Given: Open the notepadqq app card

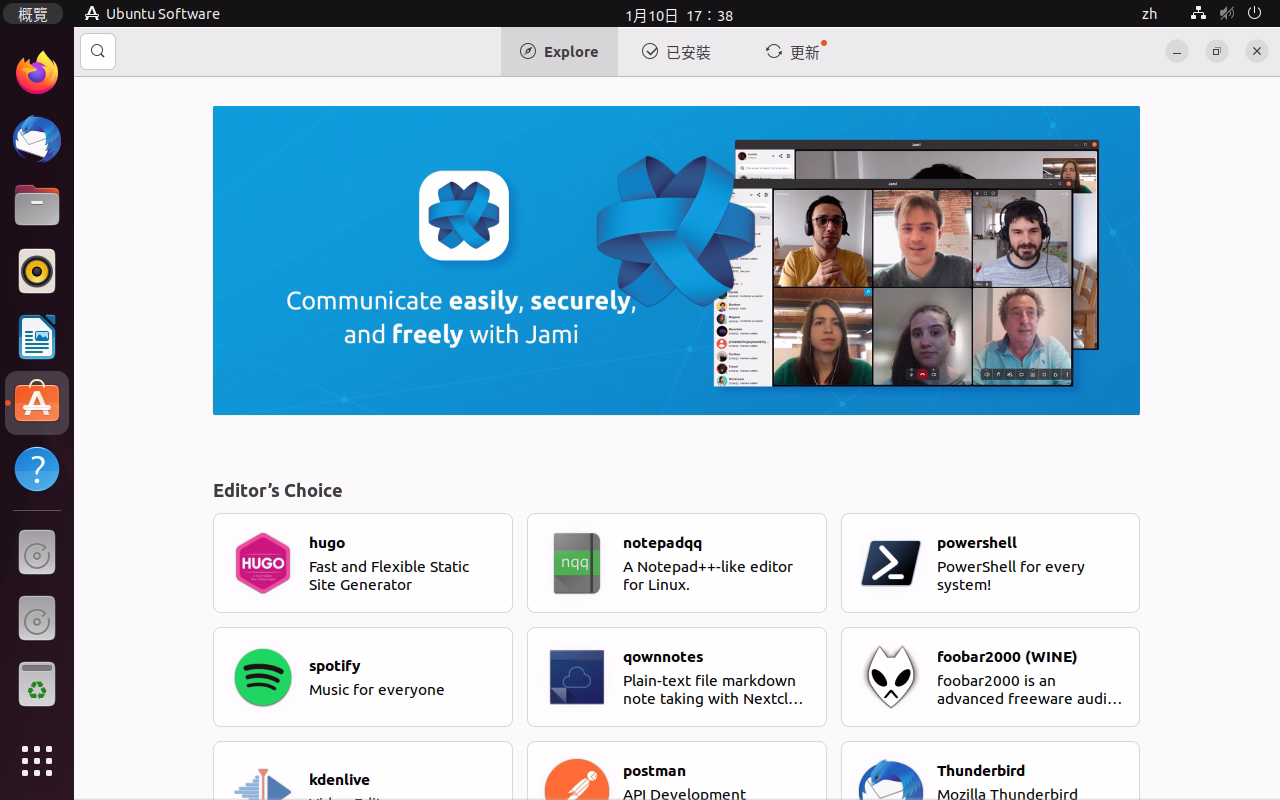Looking at the screenshot, I should (x=677, y=563).
